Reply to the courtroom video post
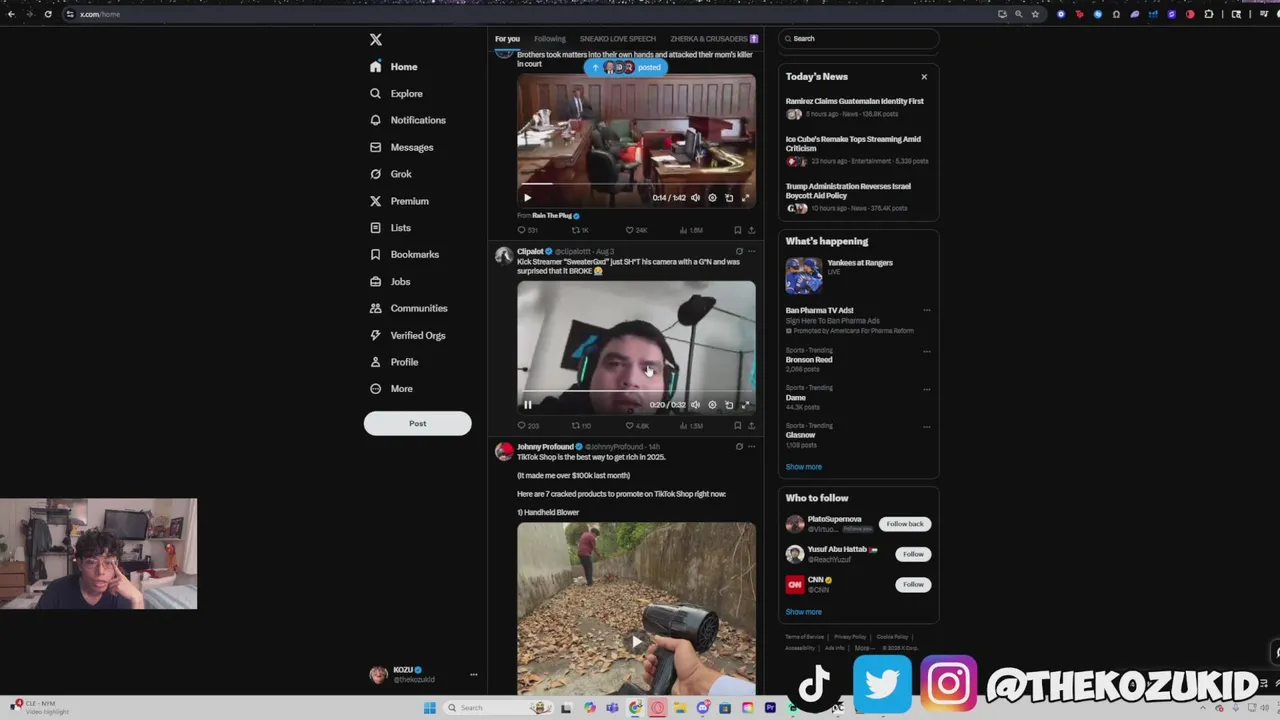This screenshot has height=720, width=1280. pos(527,230)
